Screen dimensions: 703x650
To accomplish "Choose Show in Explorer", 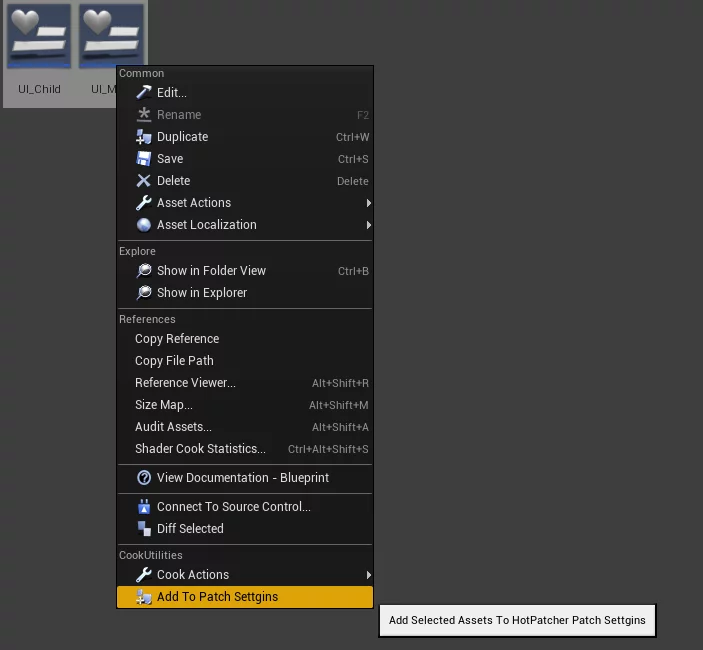I will click(201, 293).
